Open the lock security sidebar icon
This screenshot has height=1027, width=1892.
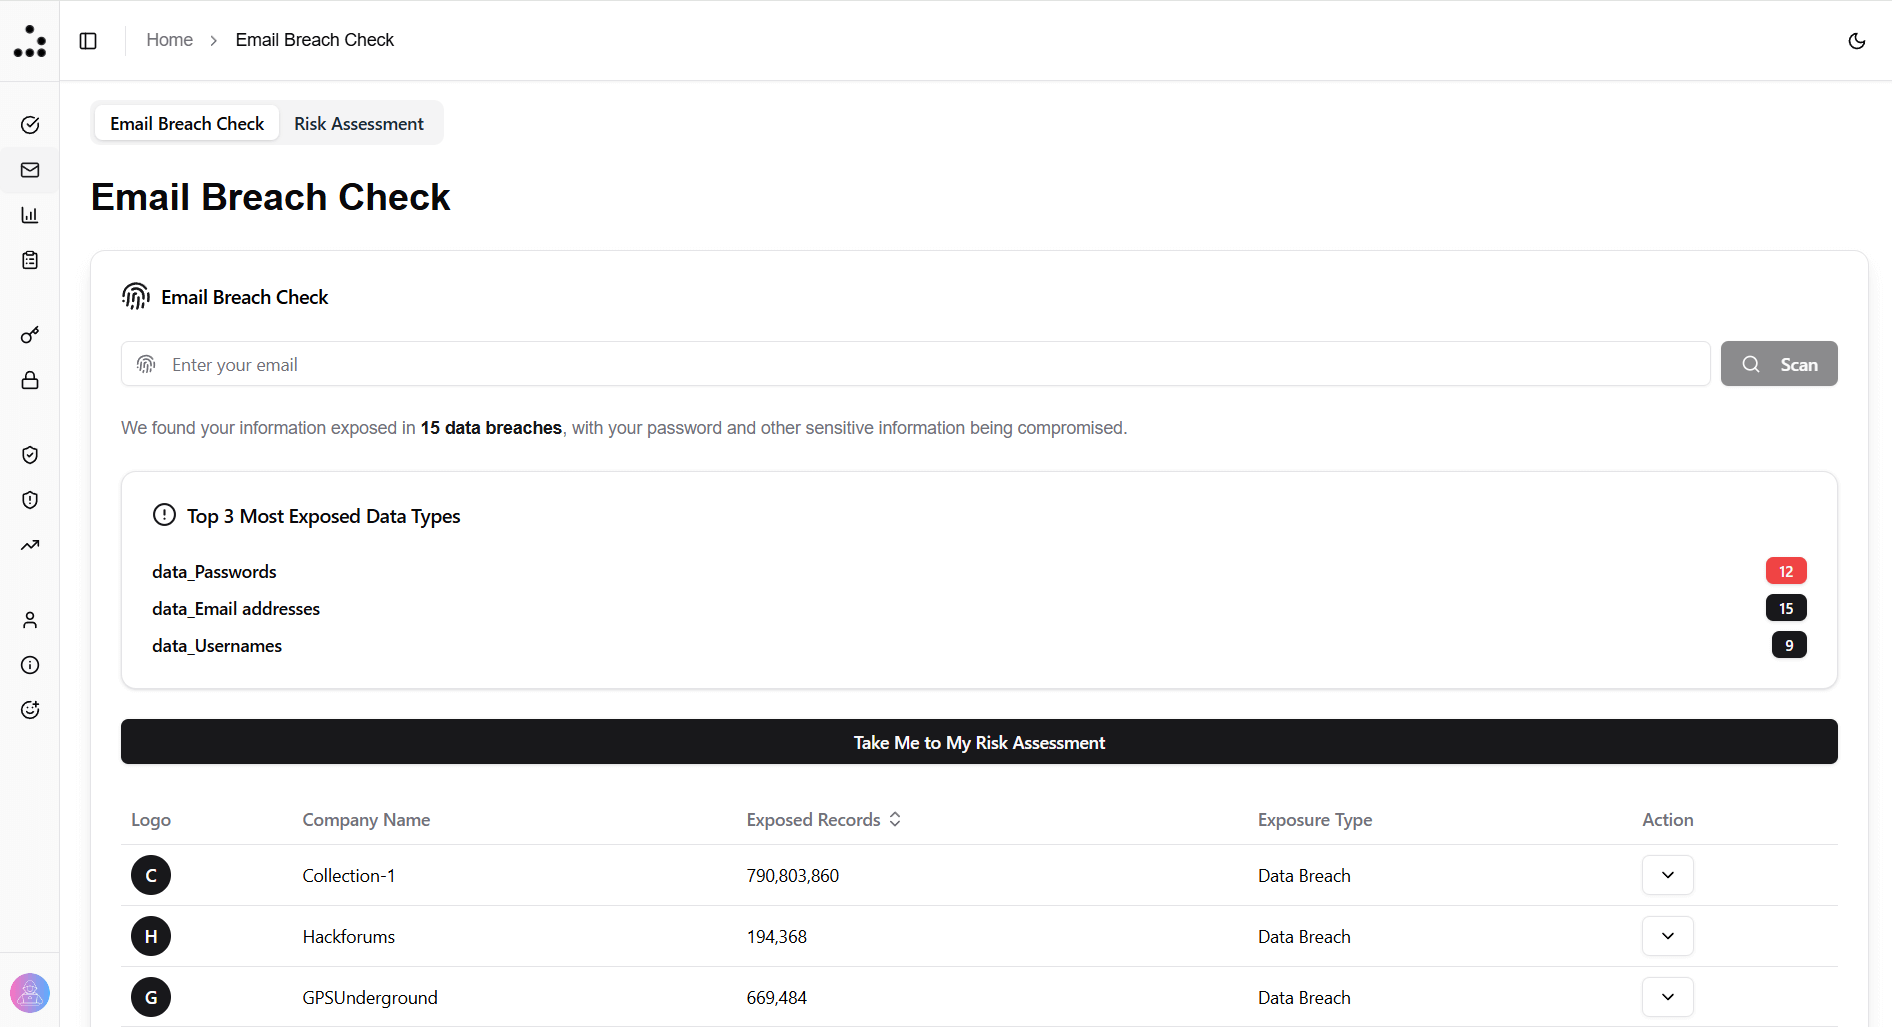pyautogui.click(x=29, y=380)
